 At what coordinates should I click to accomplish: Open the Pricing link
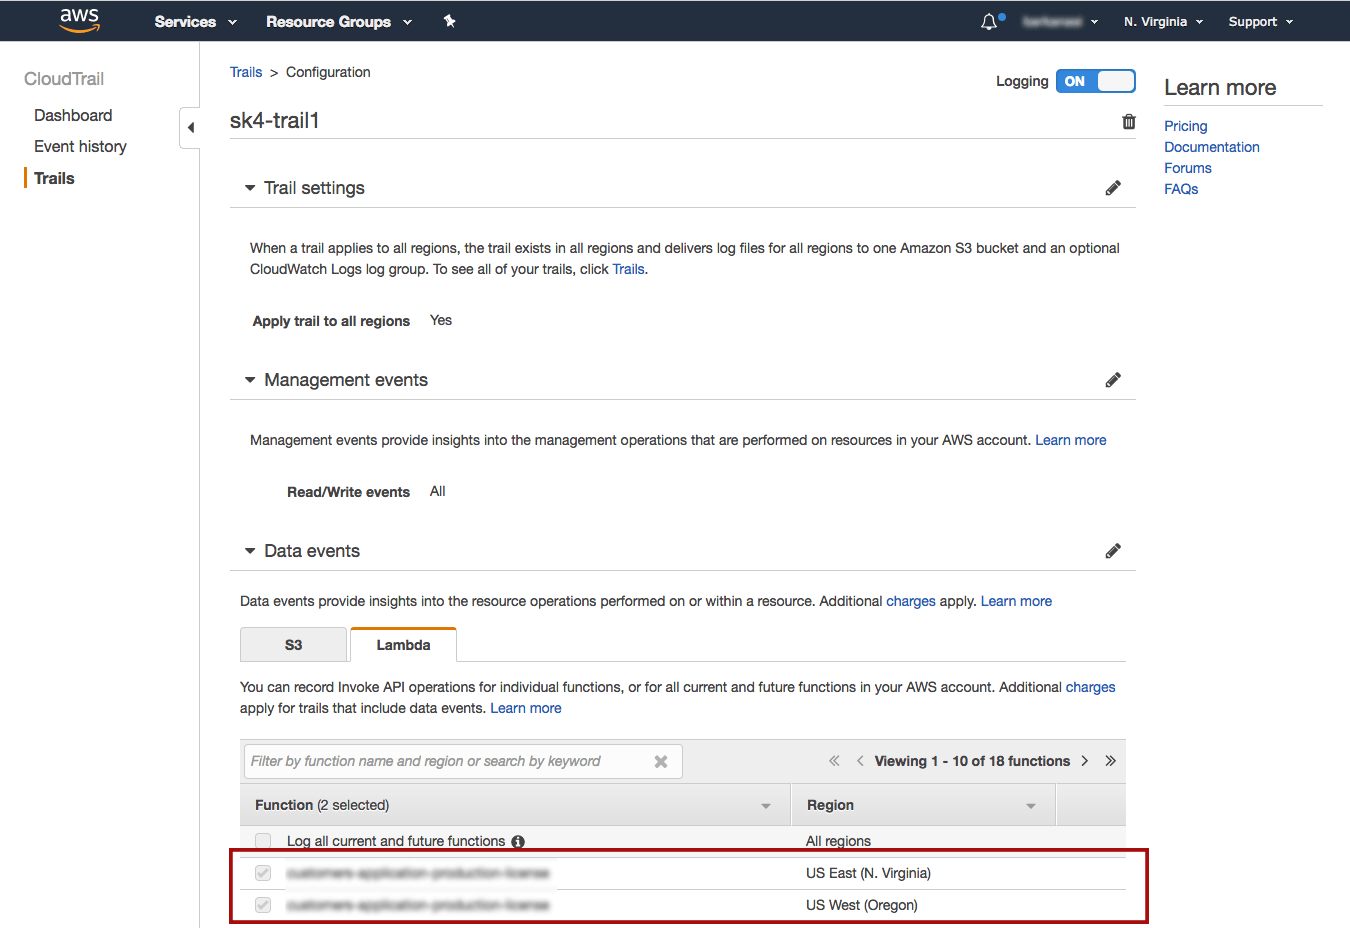[1186, 126]
